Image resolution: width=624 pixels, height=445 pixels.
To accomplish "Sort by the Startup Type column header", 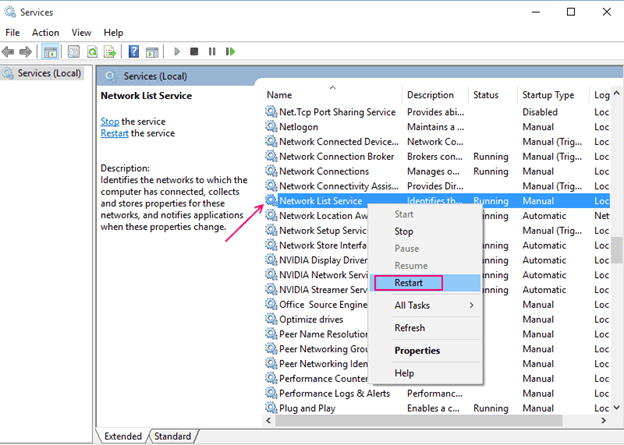I will 553,95.
